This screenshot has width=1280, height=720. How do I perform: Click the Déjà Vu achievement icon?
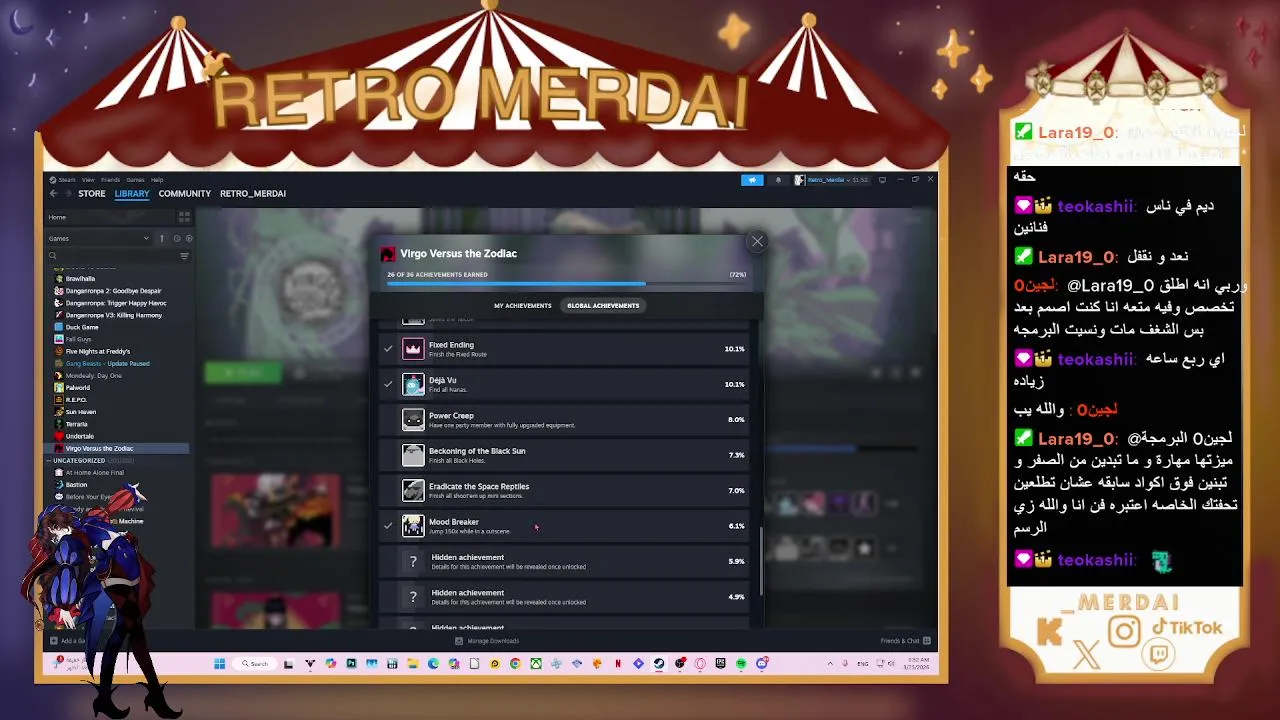pyautogui.click(x=413, y=384)
